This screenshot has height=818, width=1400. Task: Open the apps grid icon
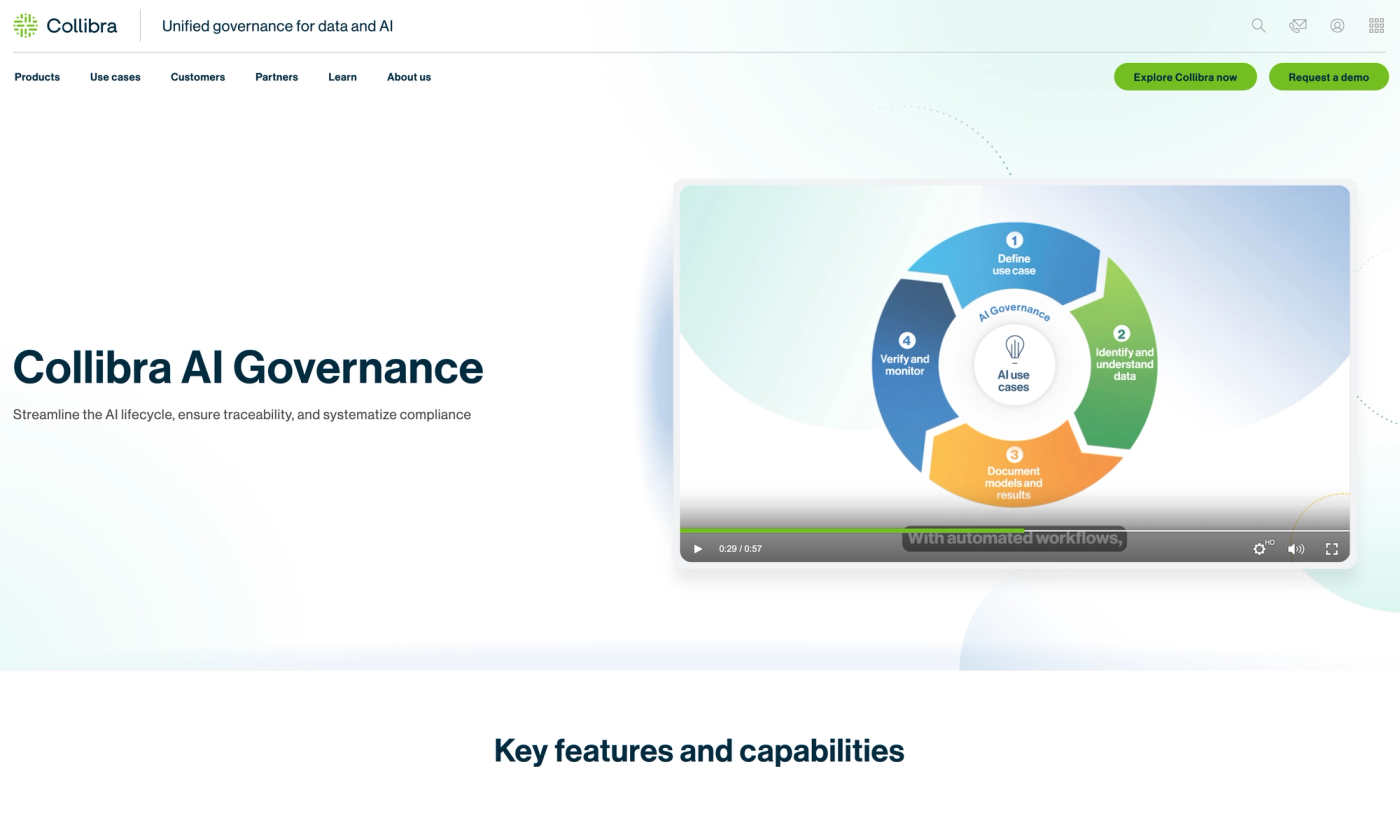click(x=1376, y=26)
